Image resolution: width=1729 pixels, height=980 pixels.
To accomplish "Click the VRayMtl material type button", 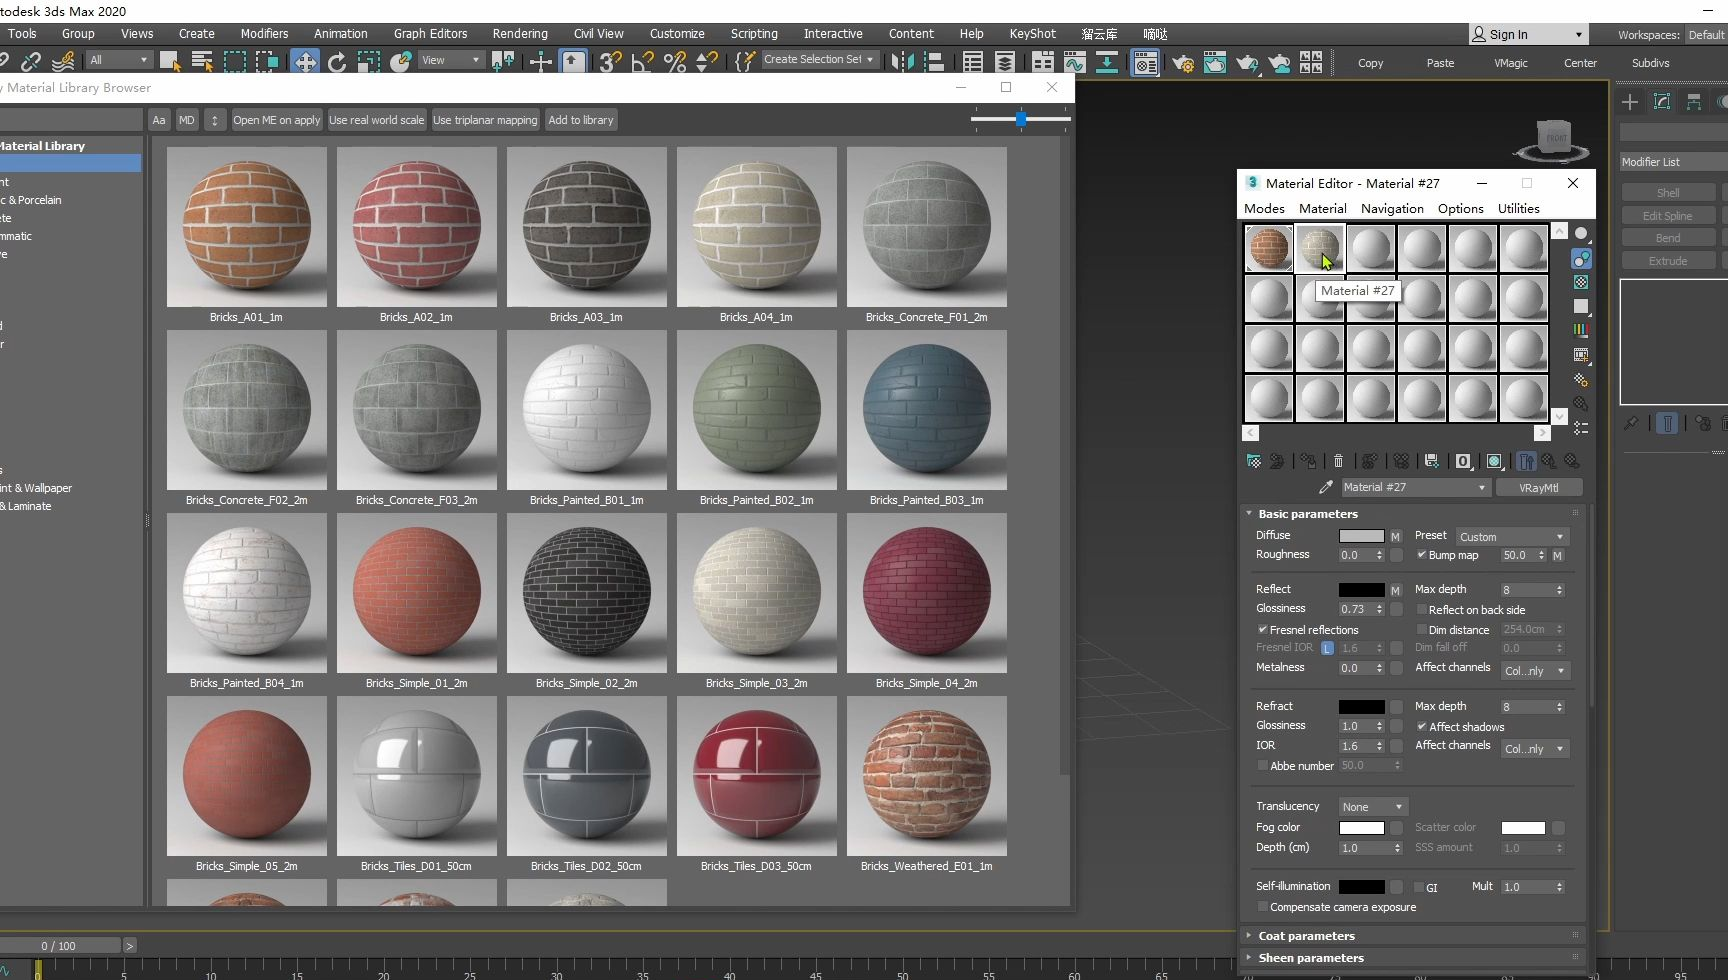I will (x=1538, y=488).
